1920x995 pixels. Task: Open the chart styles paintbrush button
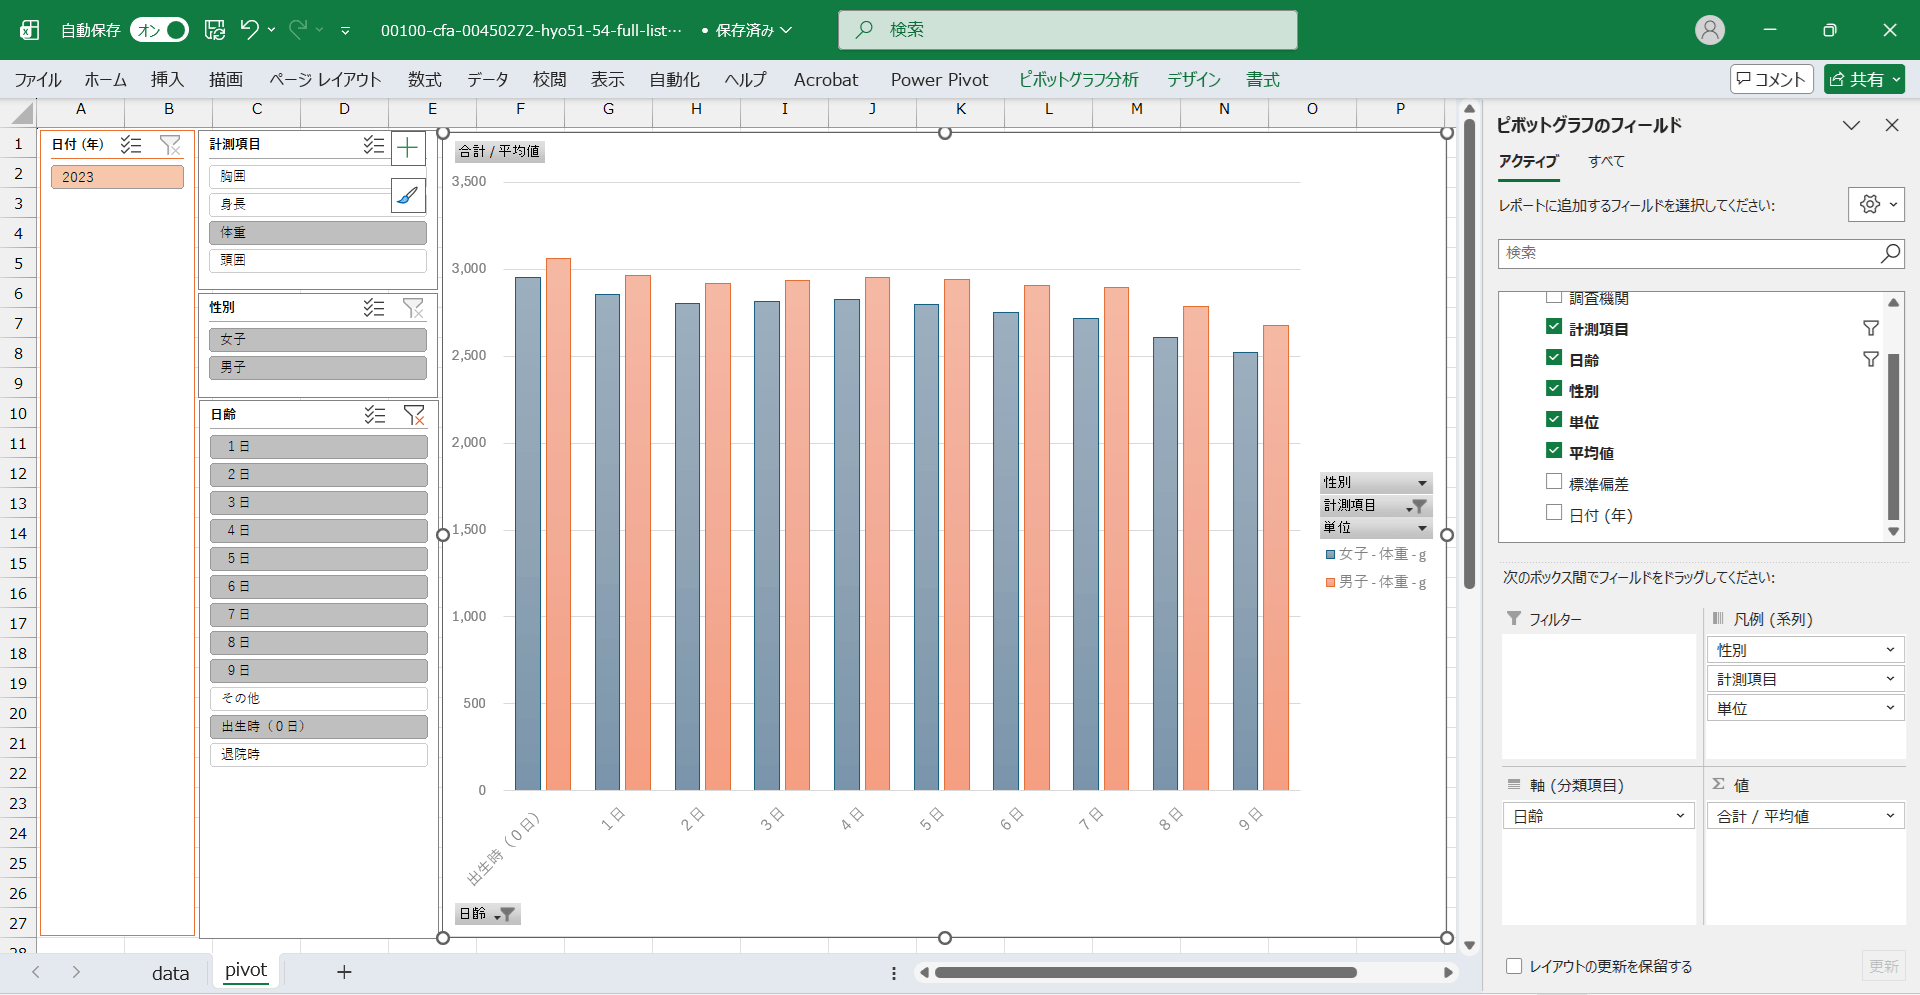click(x=408, y=196)
